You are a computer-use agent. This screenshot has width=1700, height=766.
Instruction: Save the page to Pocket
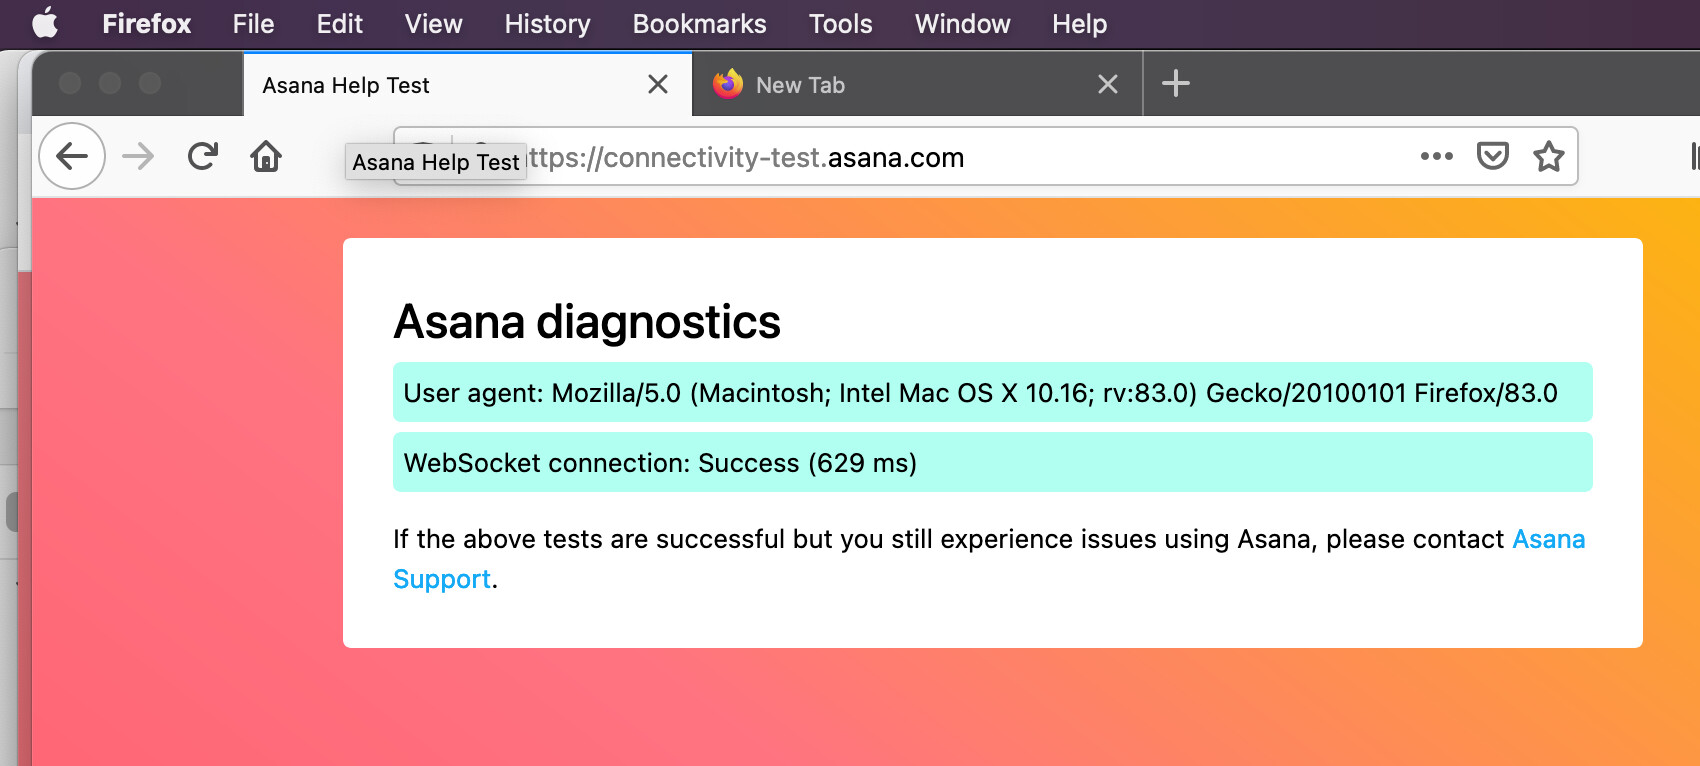point(1492,156)
